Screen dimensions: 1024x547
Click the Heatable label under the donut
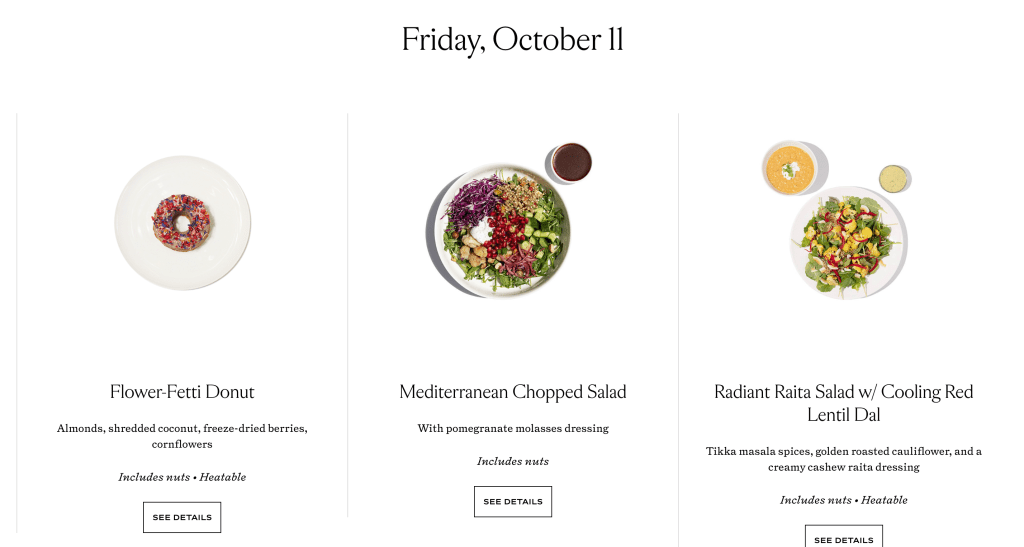223,477
